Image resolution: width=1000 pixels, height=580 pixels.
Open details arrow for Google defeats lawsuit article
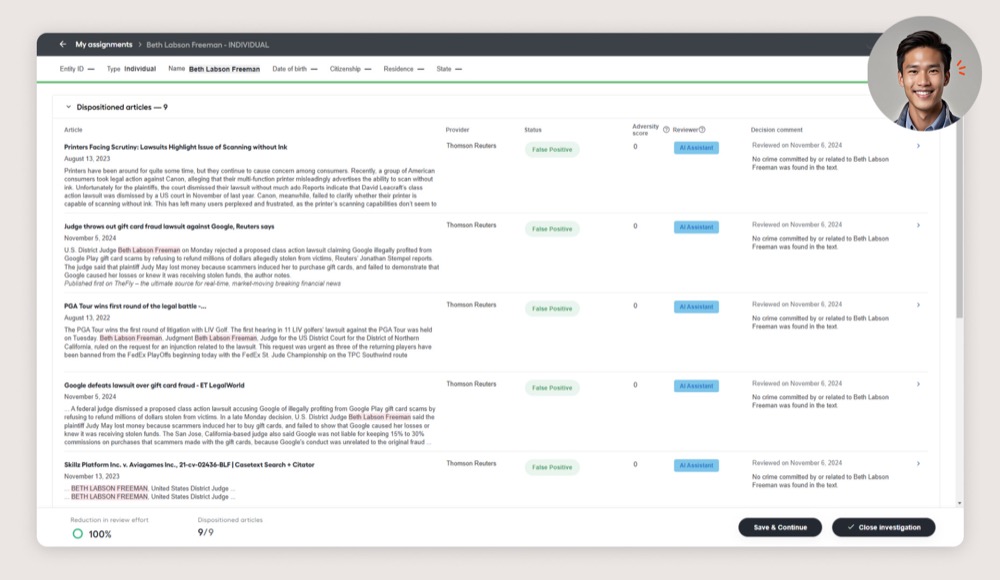tap(918, 384)
